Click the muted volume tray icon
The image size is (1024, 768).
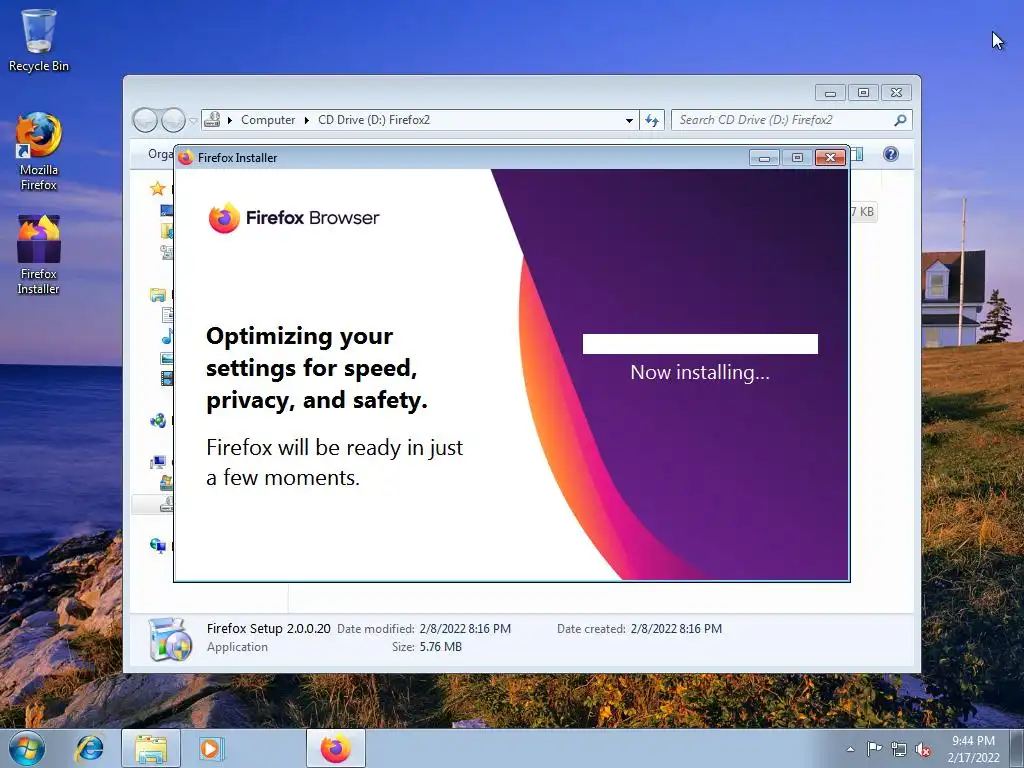[923, 749]
